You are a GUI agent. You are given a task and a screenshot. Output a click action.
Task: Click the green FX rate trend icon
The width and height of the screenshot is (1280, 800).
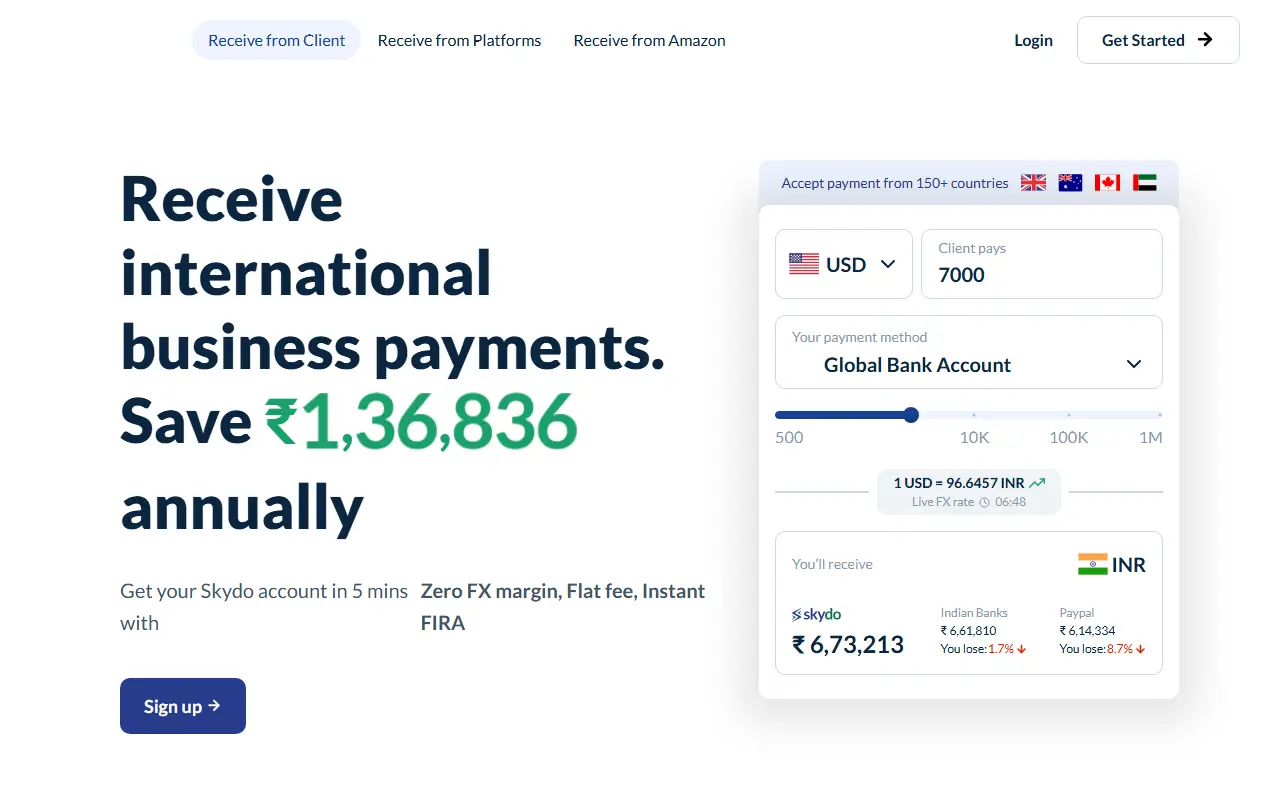[x=1037, y=483]
